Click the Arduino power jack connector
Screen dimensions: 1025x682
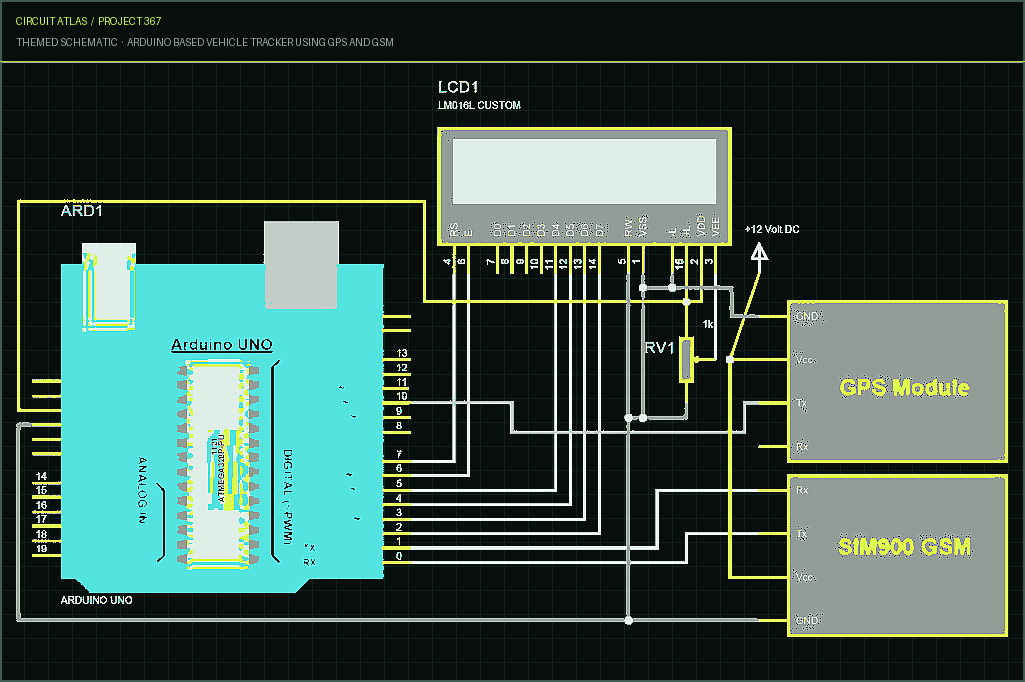[109, 285]
